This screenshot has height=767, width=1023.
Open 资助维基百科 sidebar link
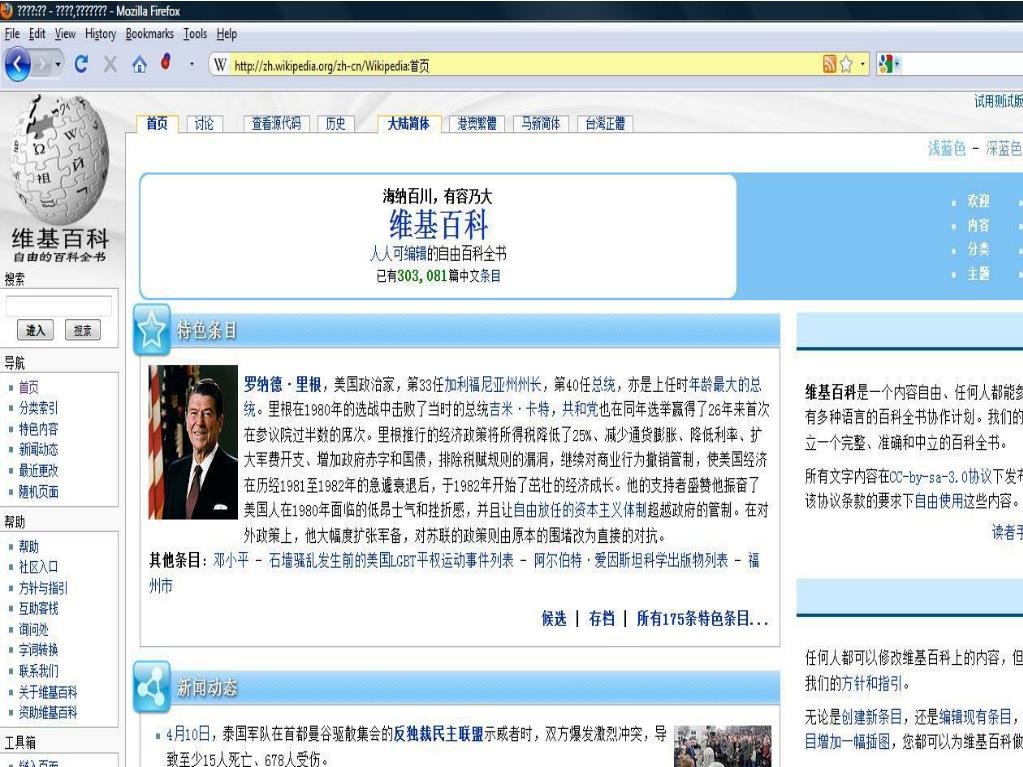(x=48, y=712)
